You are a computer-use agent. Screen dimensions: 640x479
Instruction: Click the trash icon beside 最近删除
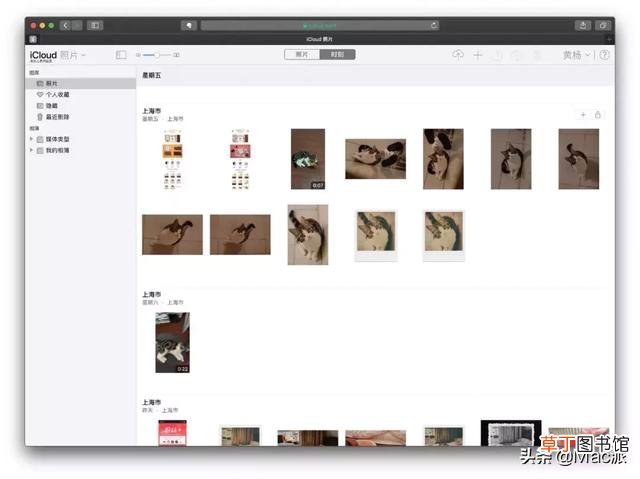click(x=40, y=117)
